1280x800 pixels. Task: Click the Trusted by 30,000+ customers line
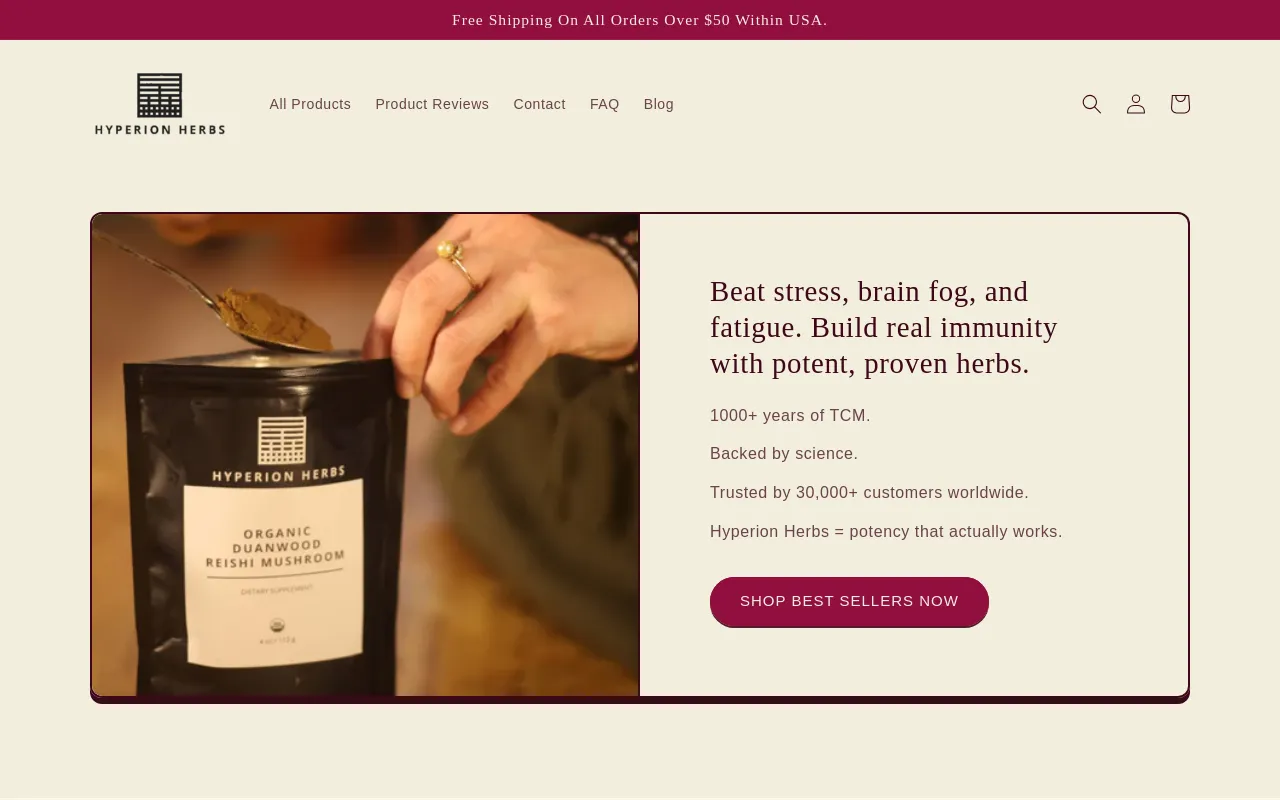pos(869,493)
